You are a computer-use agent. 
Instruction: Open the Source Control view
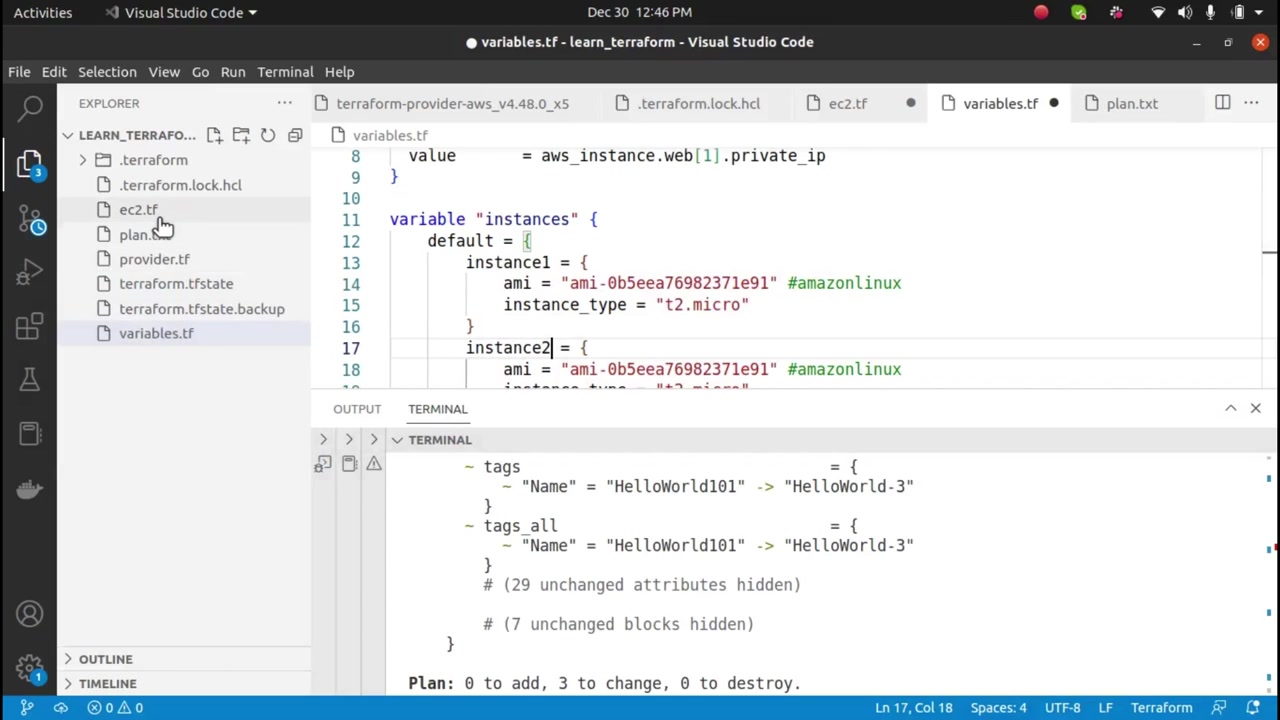click(x=30, y=218)
